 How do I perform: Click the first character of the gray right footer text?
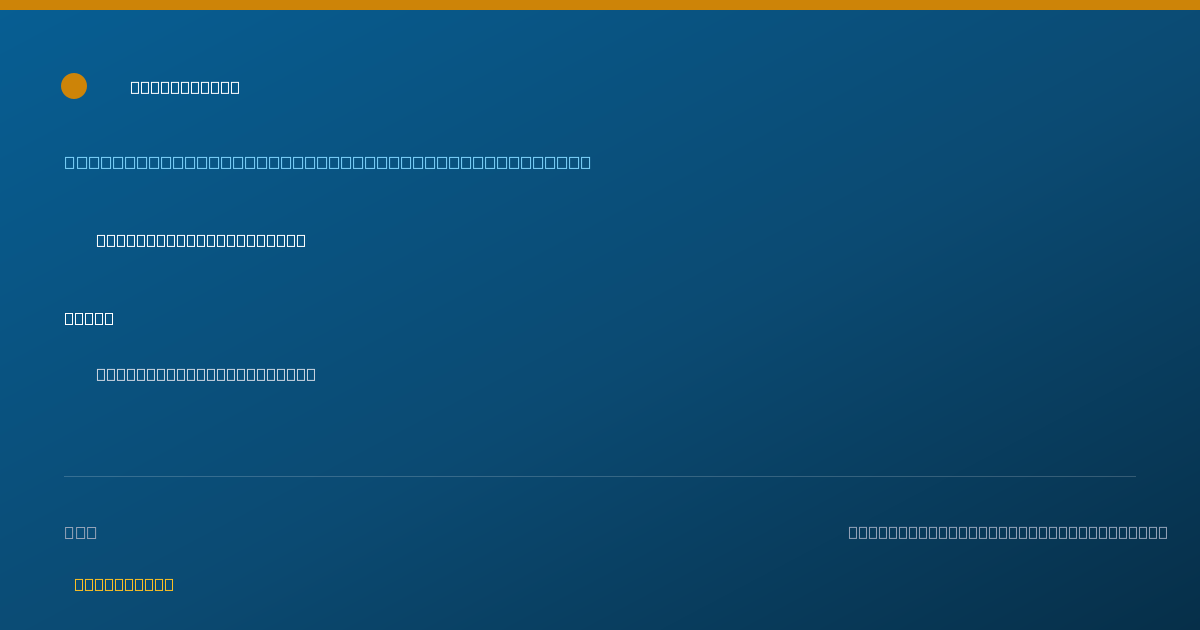click(853, 532)
